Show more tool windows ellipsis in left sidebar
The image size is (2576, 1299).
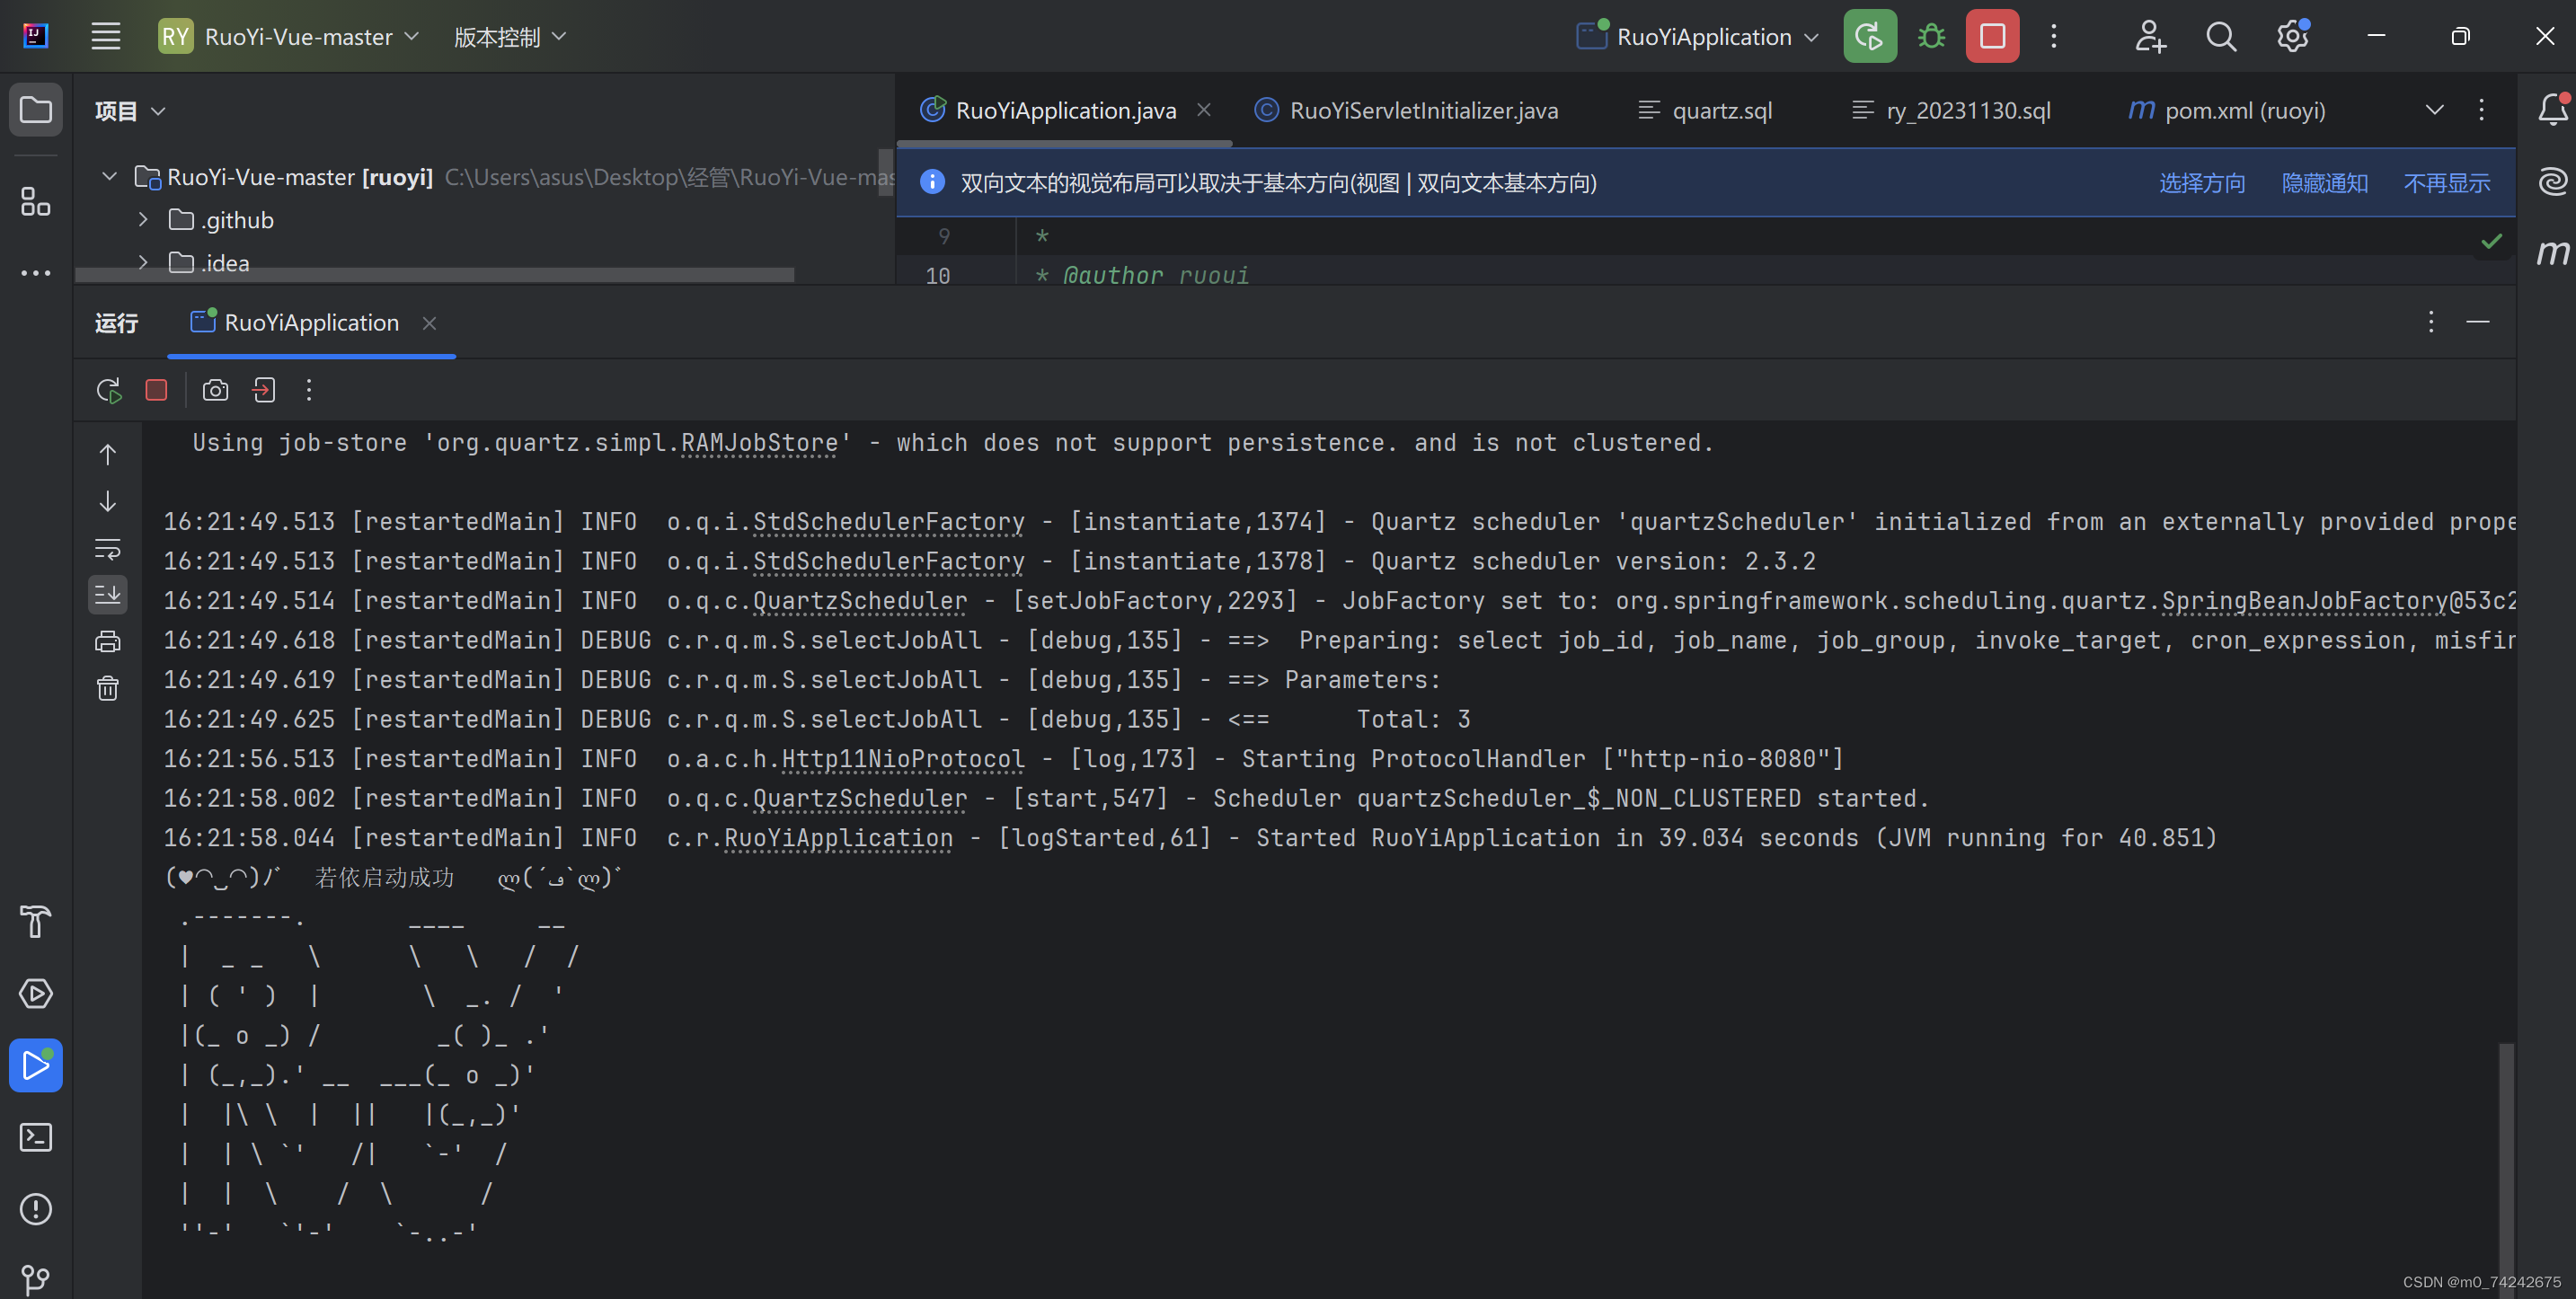point(36,273)
